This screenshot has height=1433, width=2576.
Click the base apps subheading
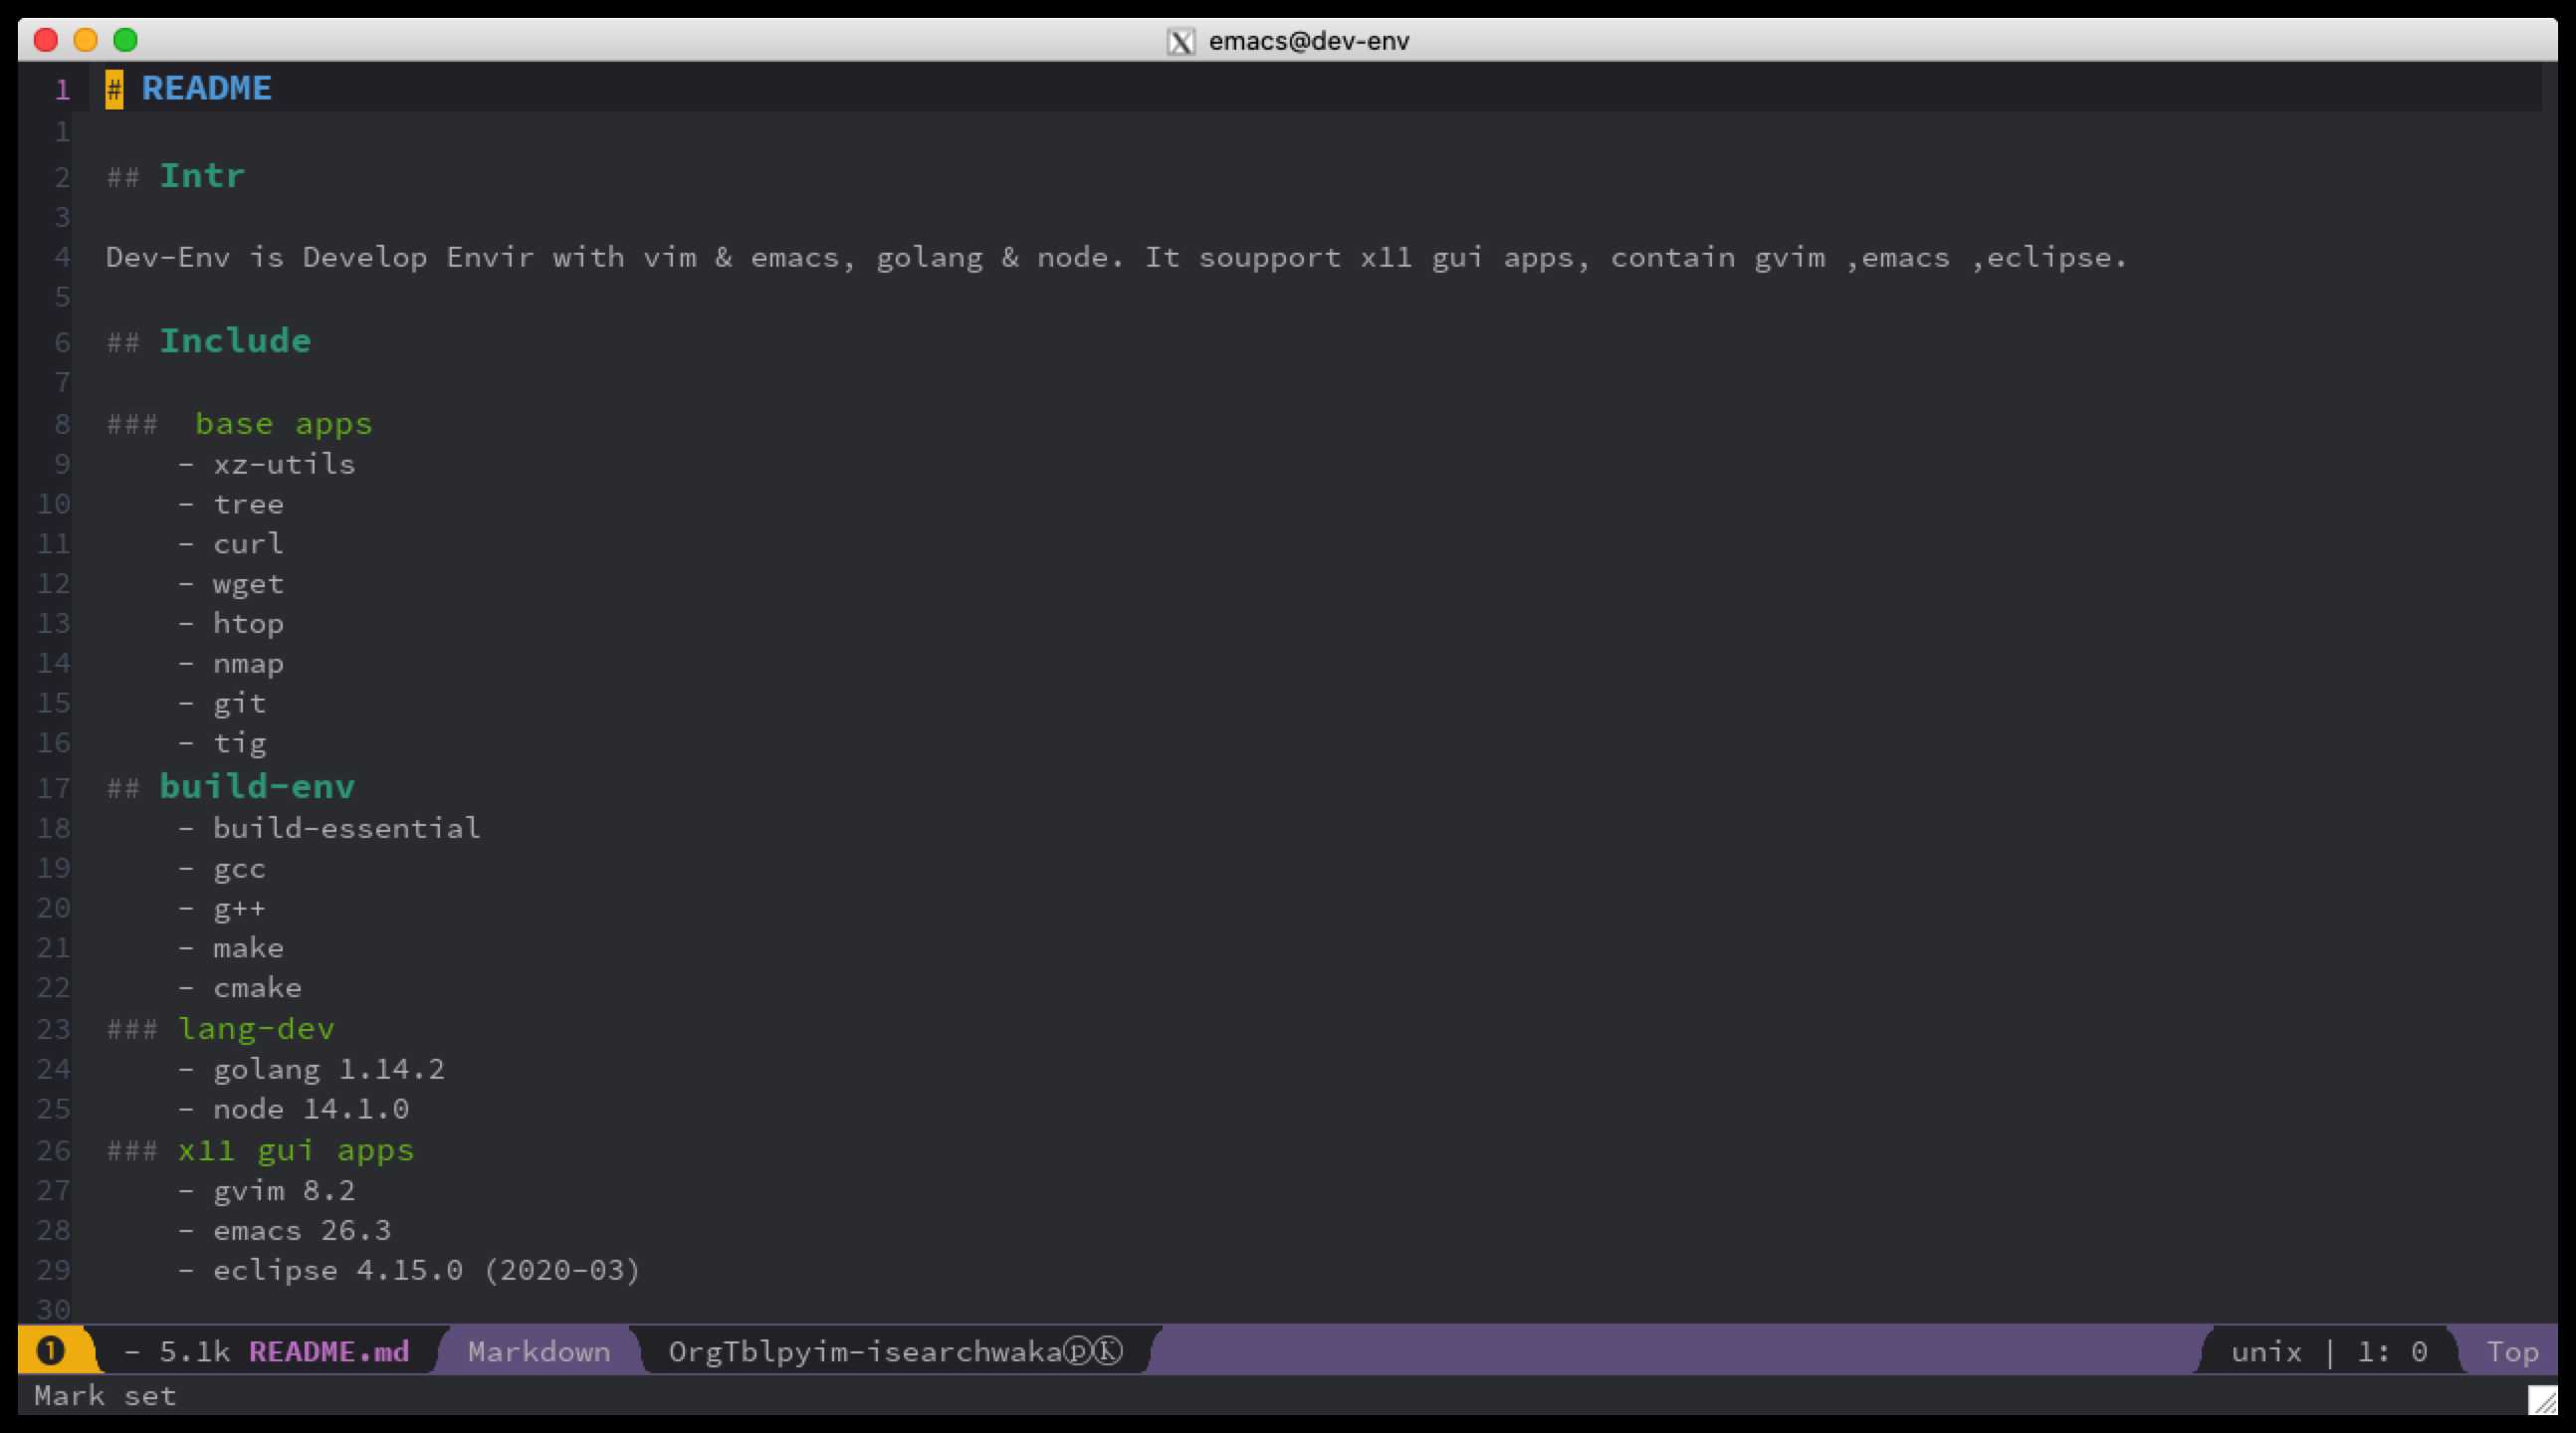pos(283,424)
